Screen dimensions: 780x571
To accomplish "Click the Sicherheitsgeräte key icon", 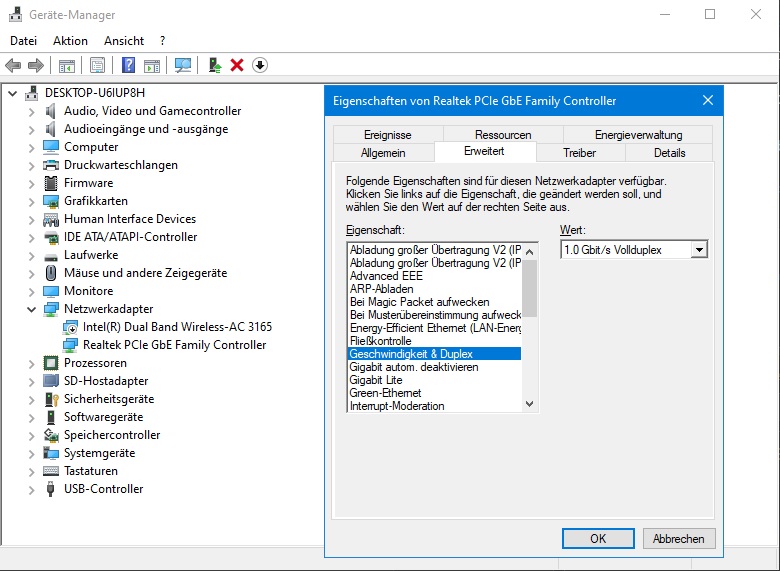I will [x=52, y=399].
